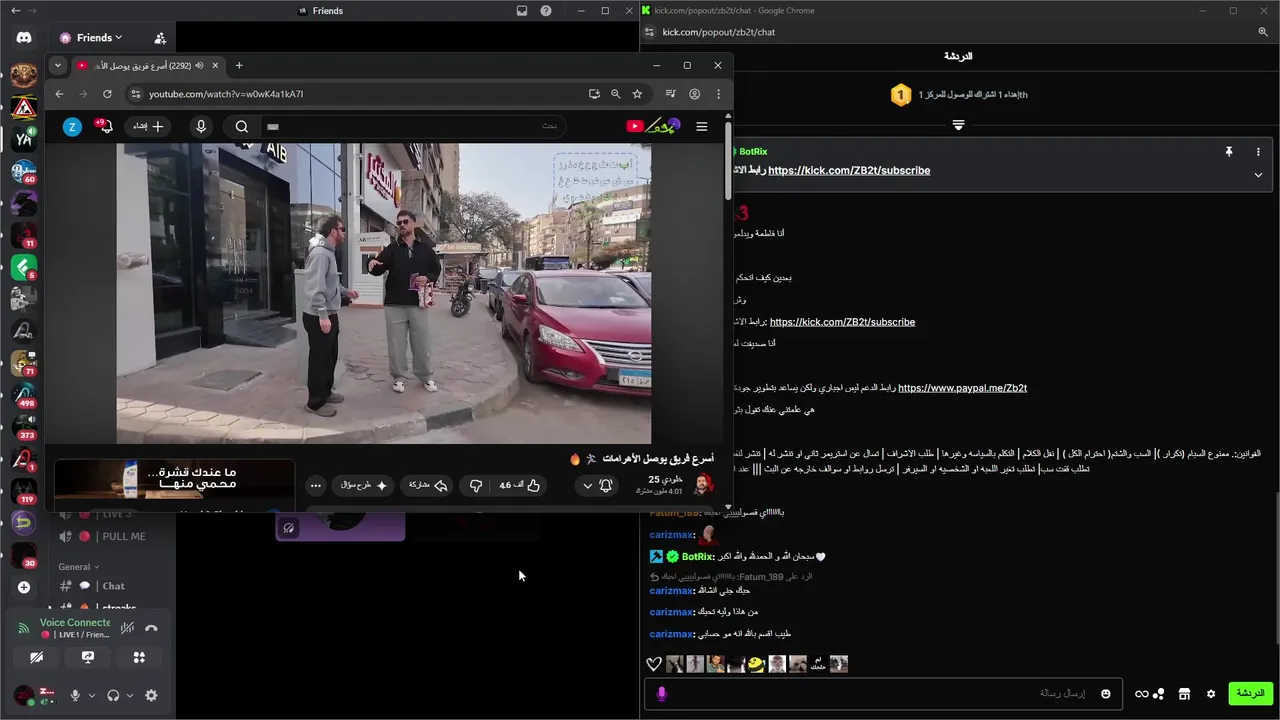The height and width of the screenshot is (720, 1280).
Task: Open Discord activities launcher icon
Action: click(x=139, y=657)
